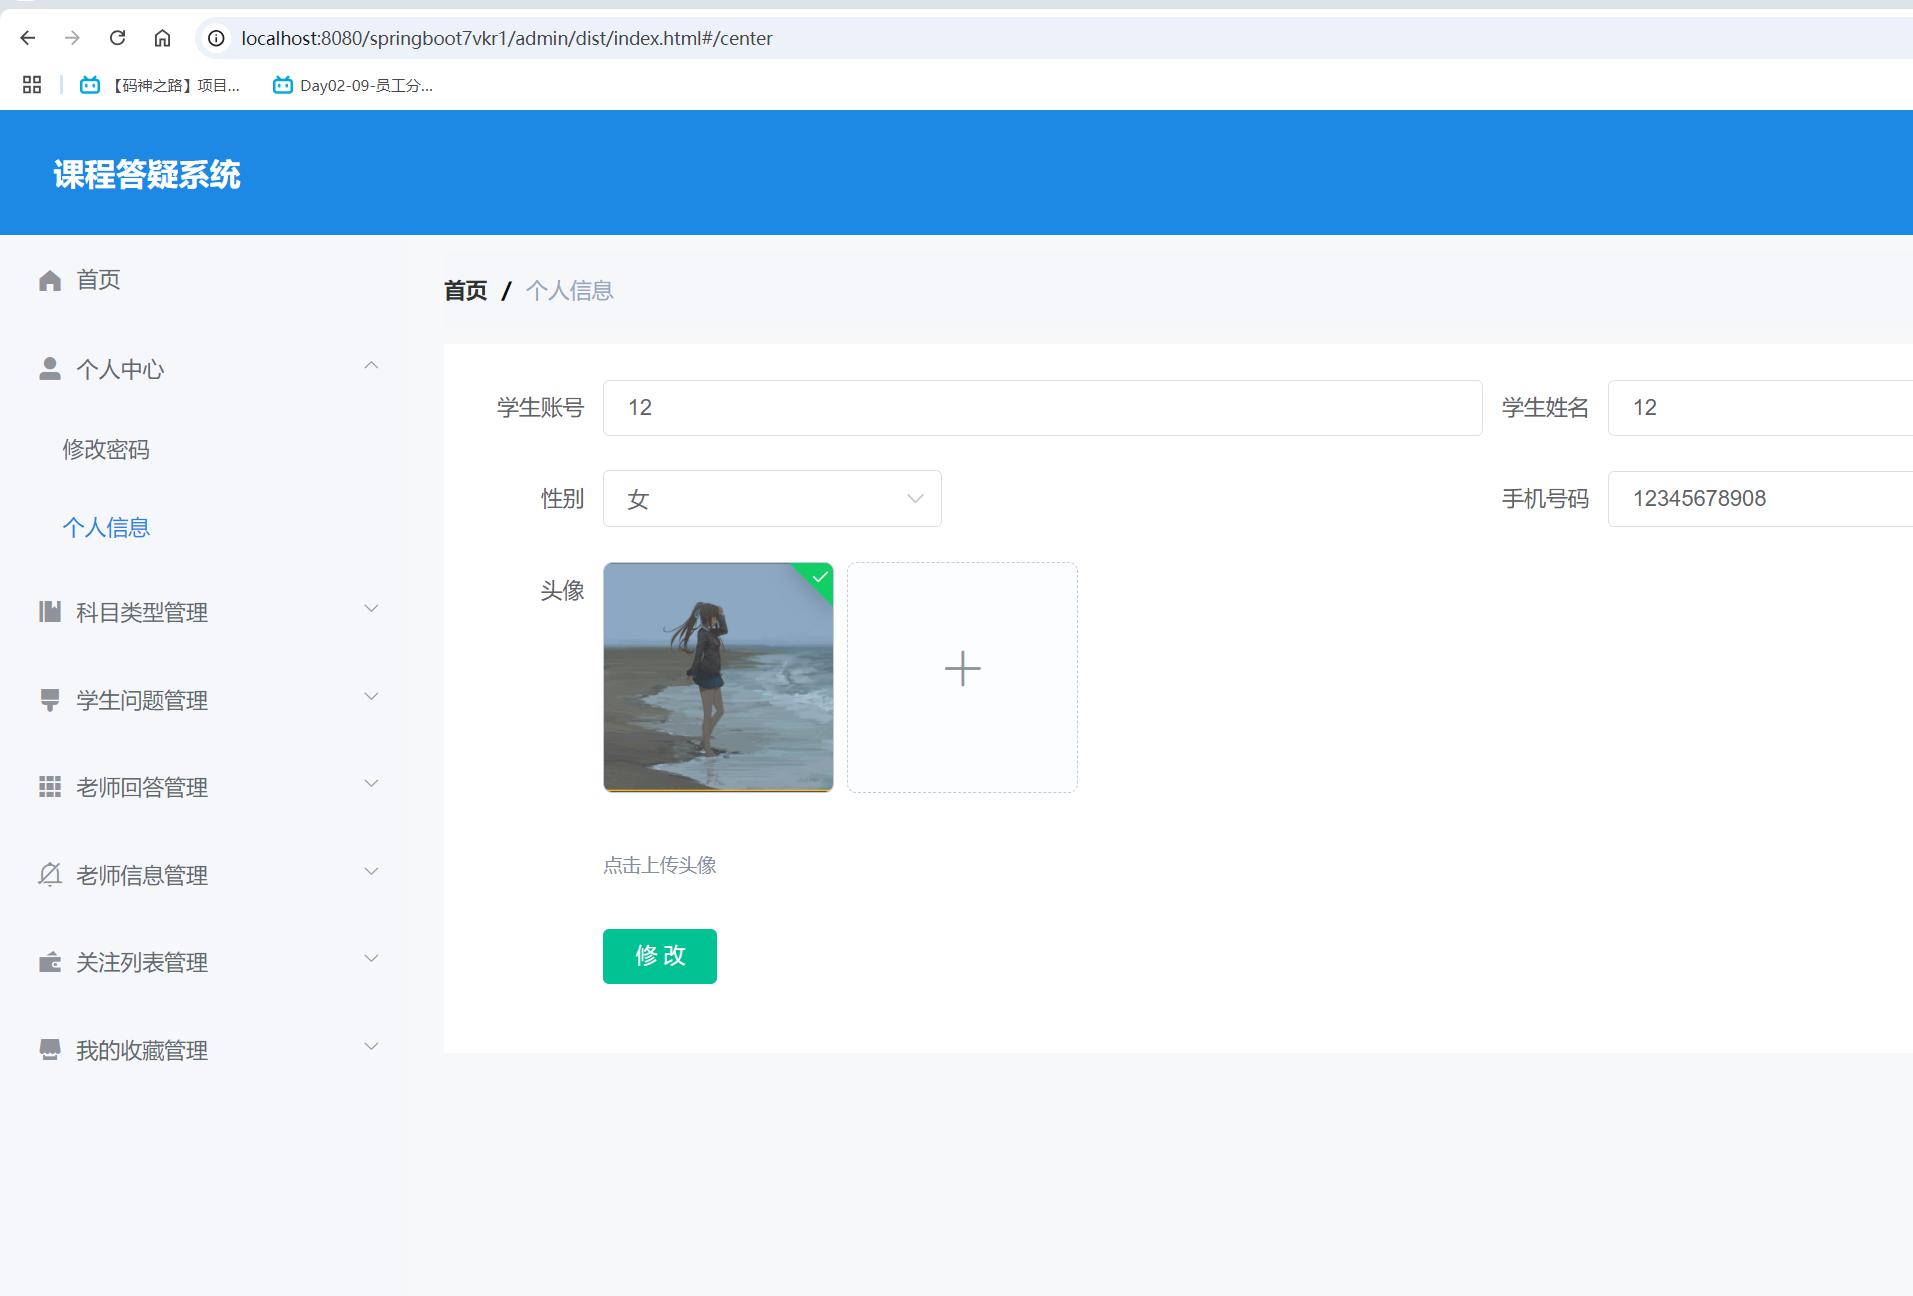
Task: Click the grid icon beside 老师回答管理
Action: [x=50, y=787]
